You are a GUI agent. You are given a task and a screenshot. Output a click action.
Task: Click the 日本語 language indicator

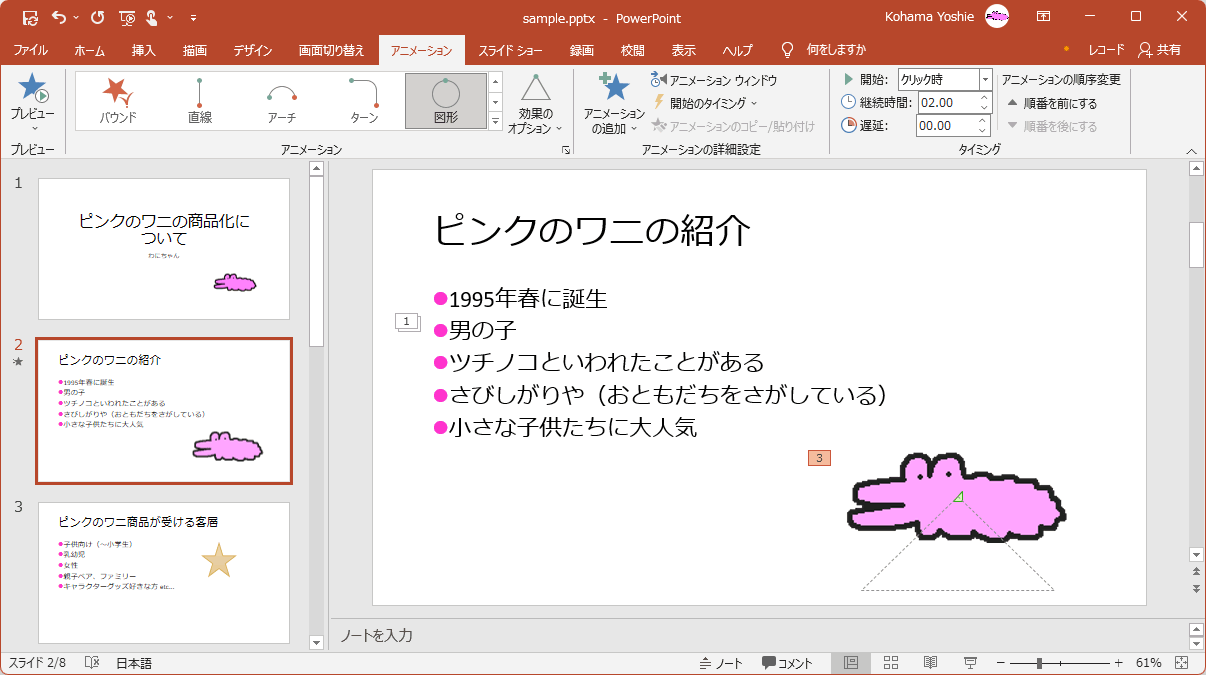134,663
